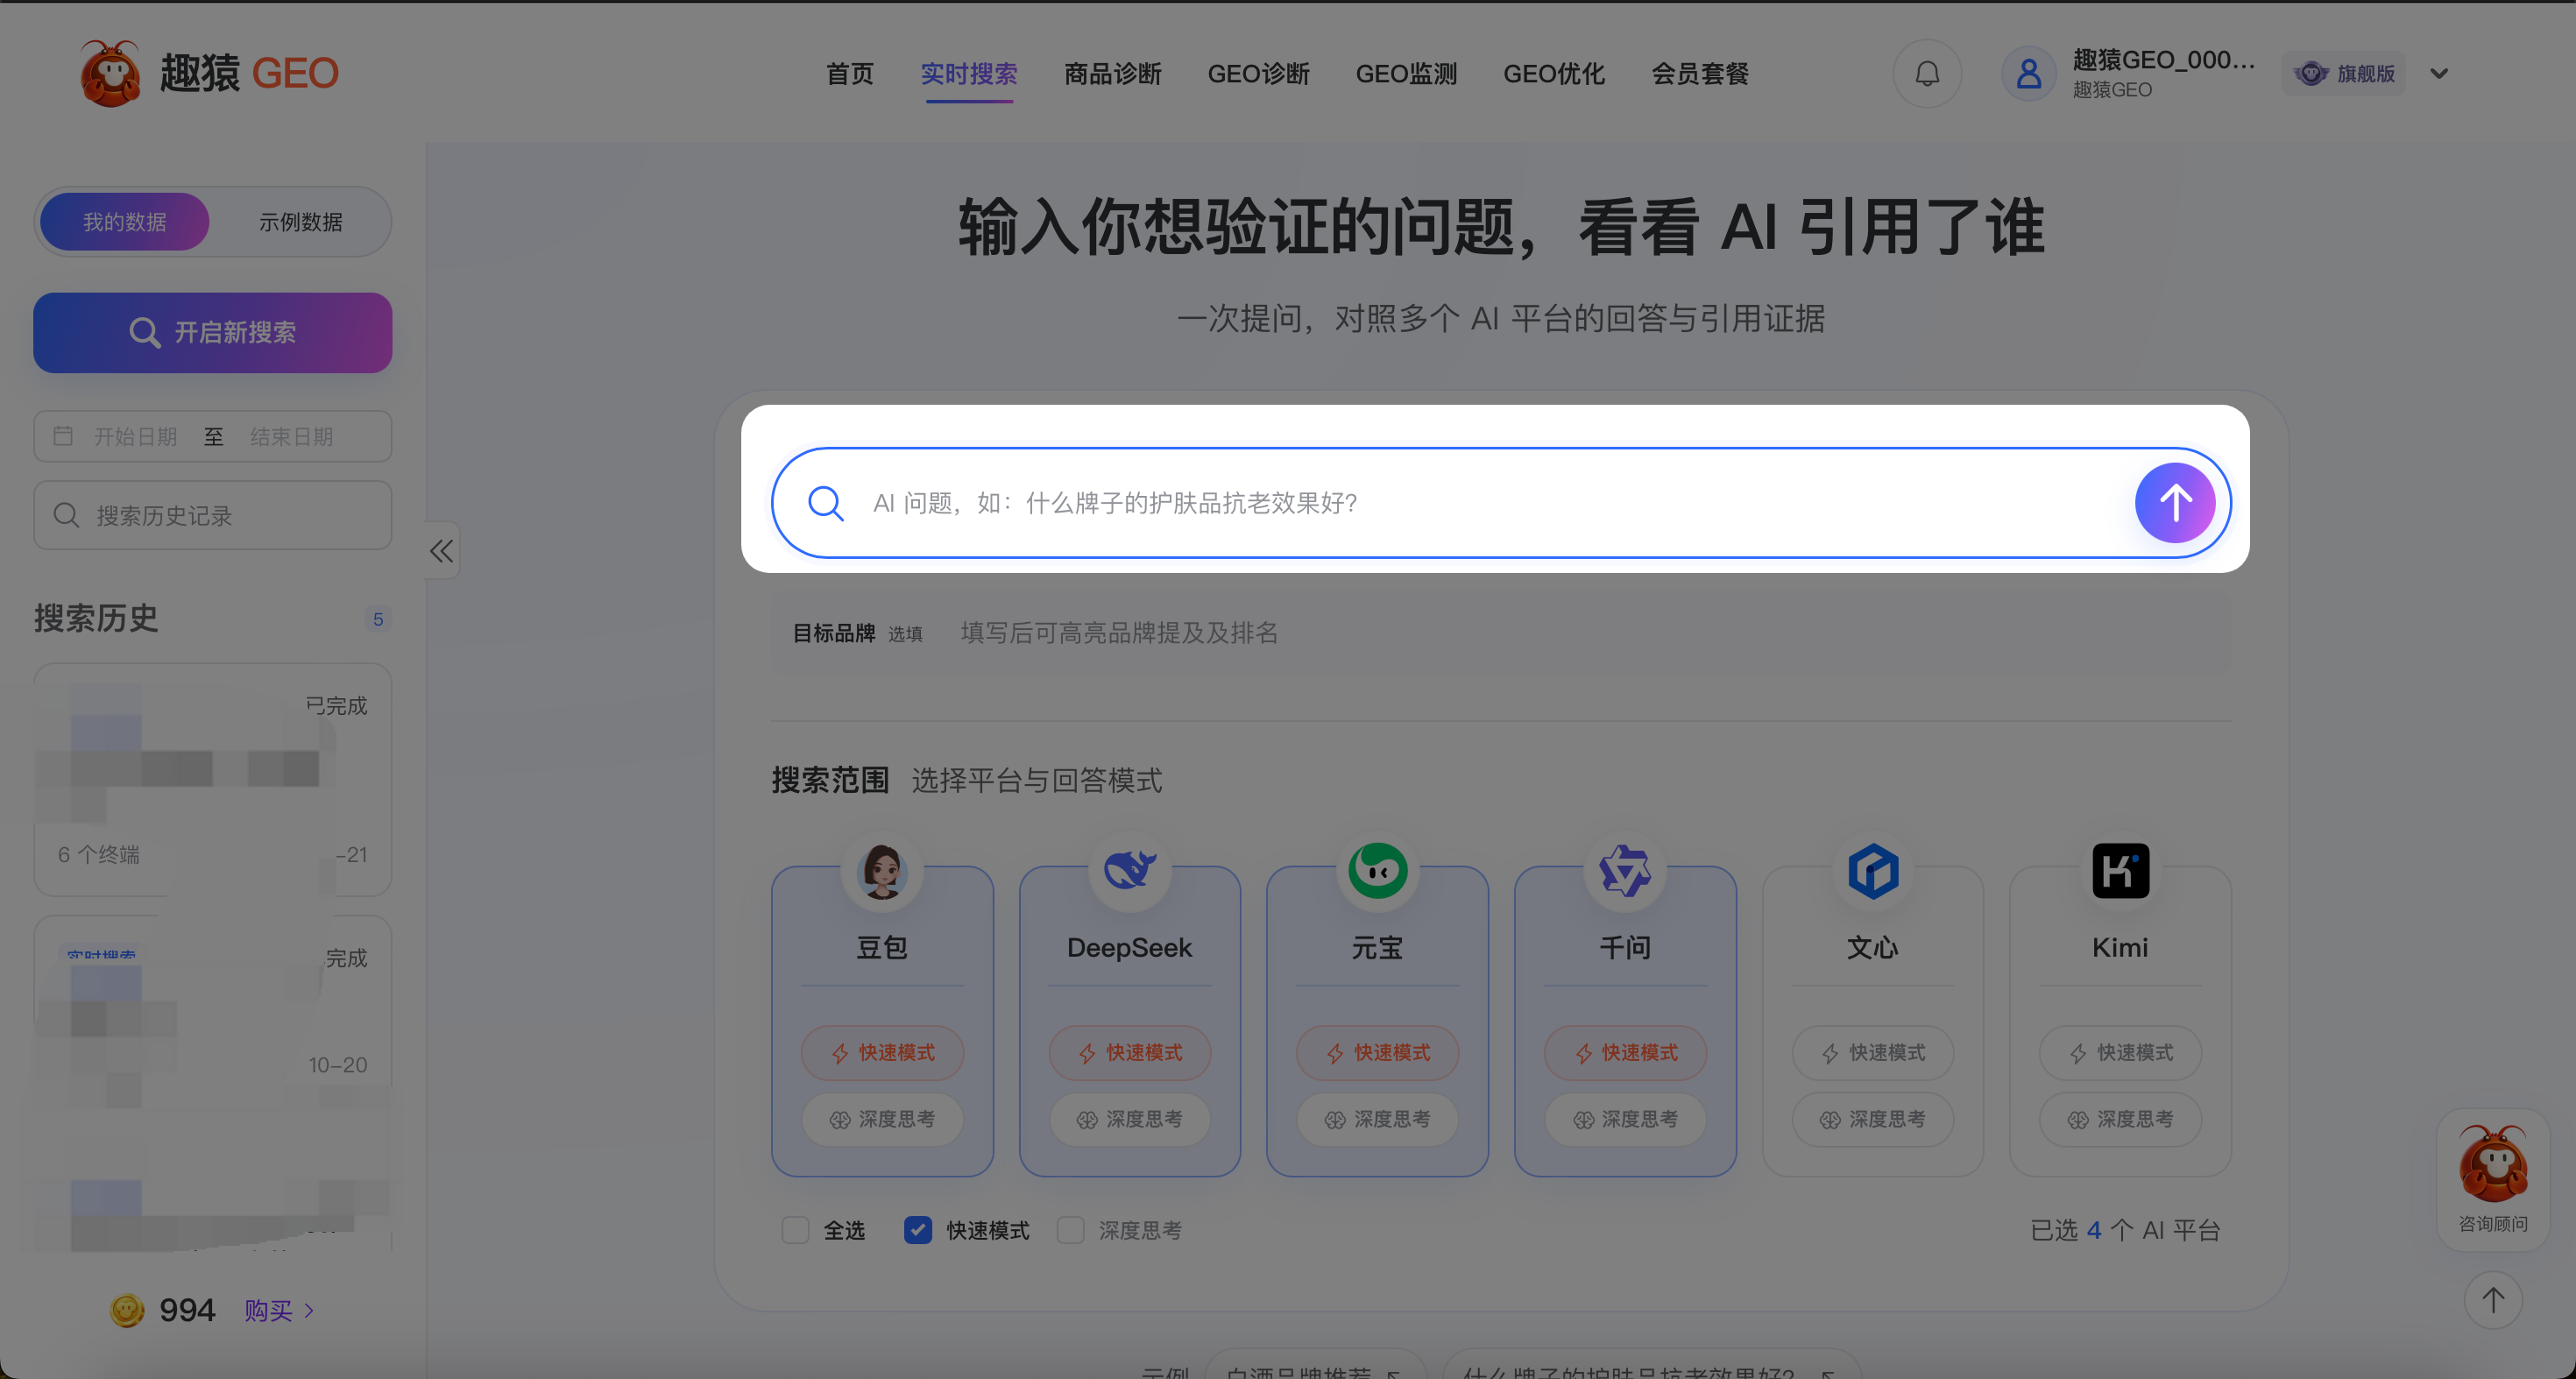Open the user avatar icon
Screen dimensions: 2576x1379
pos(2028,74)
